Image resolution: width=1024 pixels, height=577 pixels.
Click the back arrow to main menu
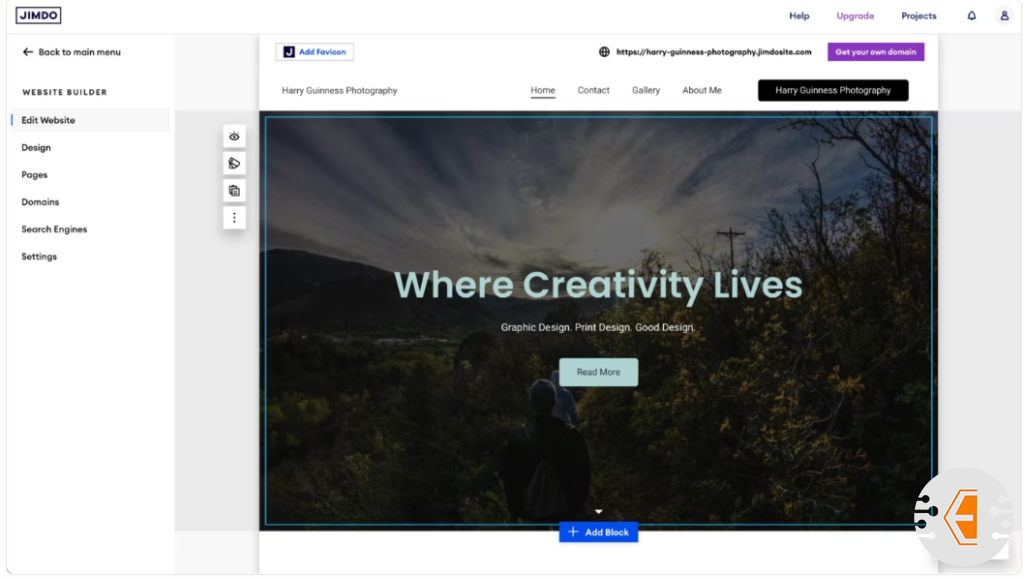pos(28,52)
